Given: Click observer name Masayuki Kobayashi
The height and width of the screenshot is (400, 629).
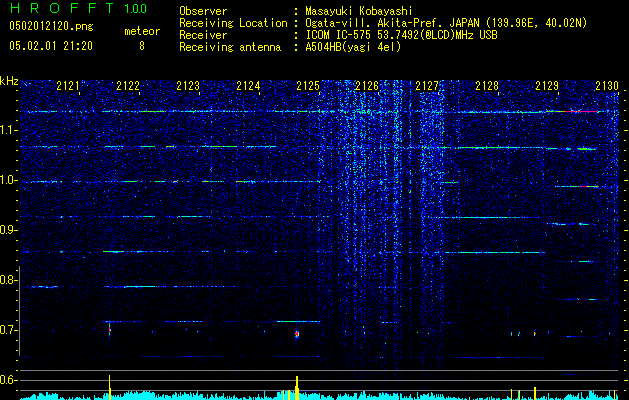Looking at the screenshot, I should pos(359,11).
